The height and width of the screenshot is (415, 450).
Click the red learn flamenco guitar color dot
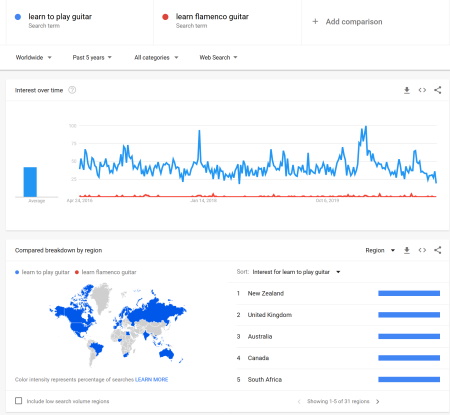click(x=165, y=17)
